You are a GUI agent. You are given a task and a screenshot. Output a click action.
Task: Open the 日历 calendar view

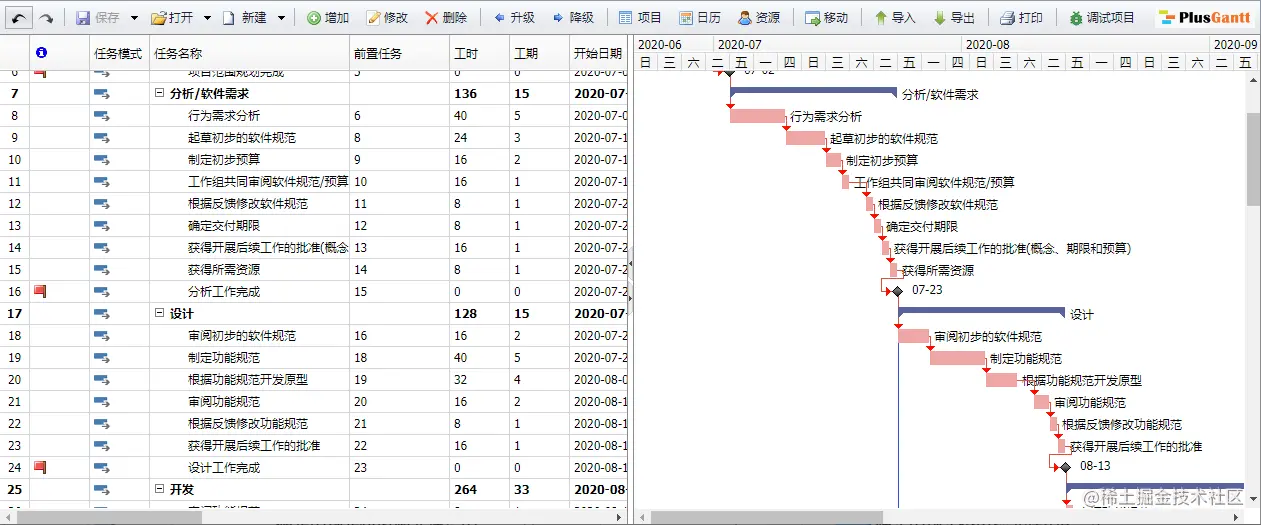coord(699,18)
